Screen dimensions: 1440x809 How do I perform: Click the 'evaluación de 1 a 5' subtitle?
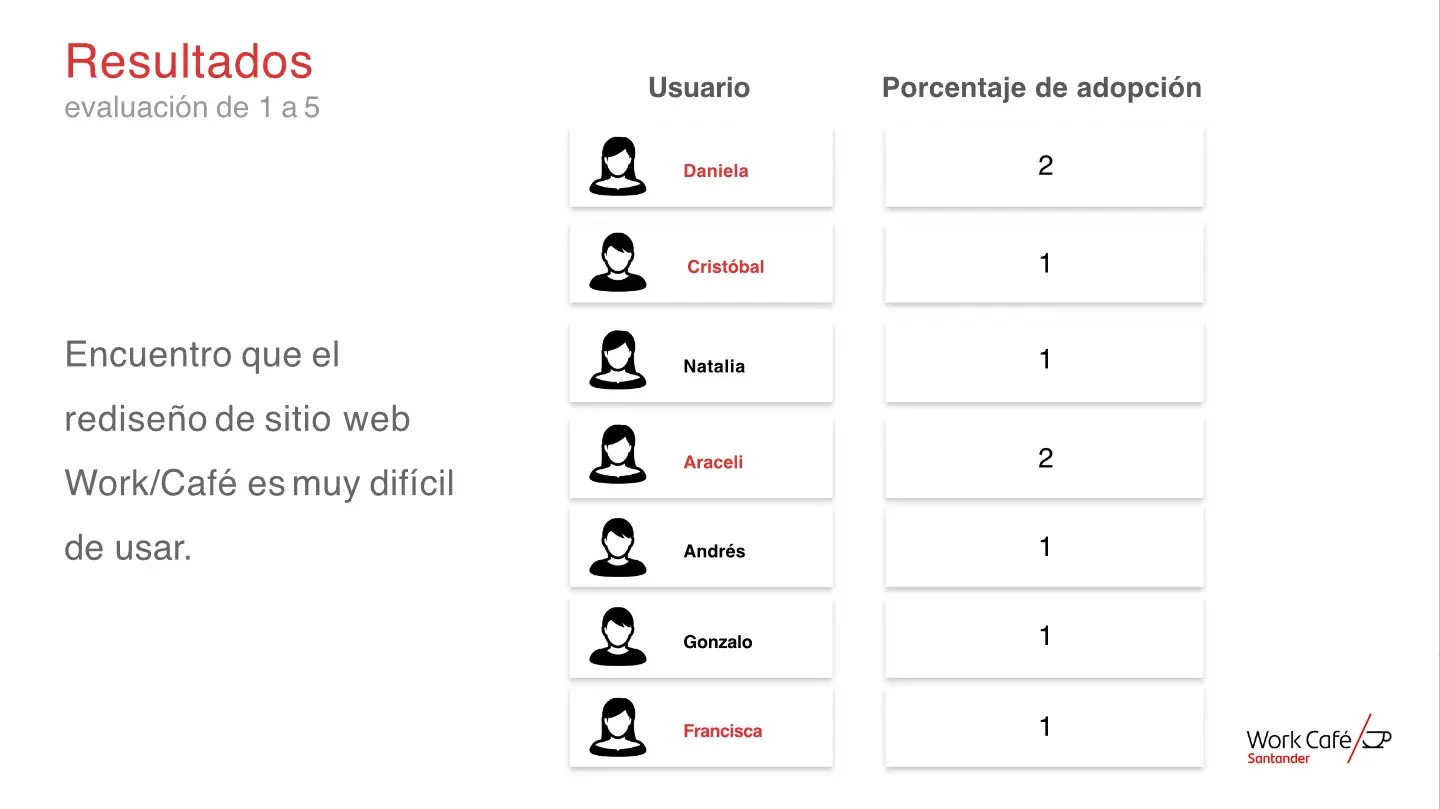click(x=192, y=108)
